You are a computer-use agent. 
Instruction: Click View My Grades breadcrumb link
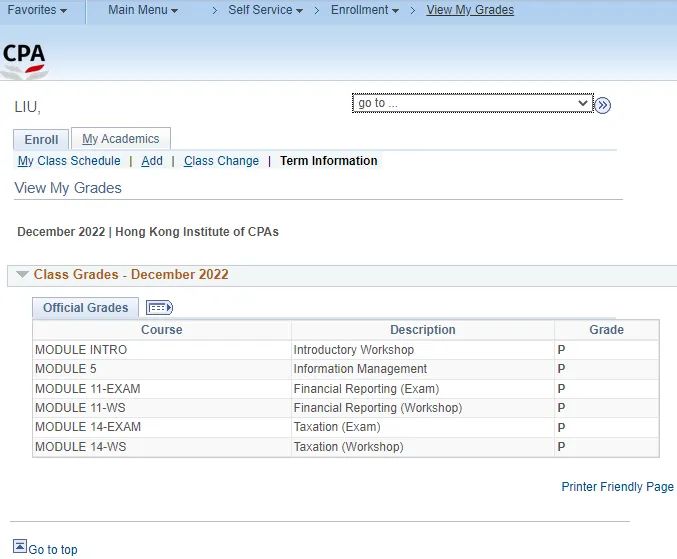(470, 10)
